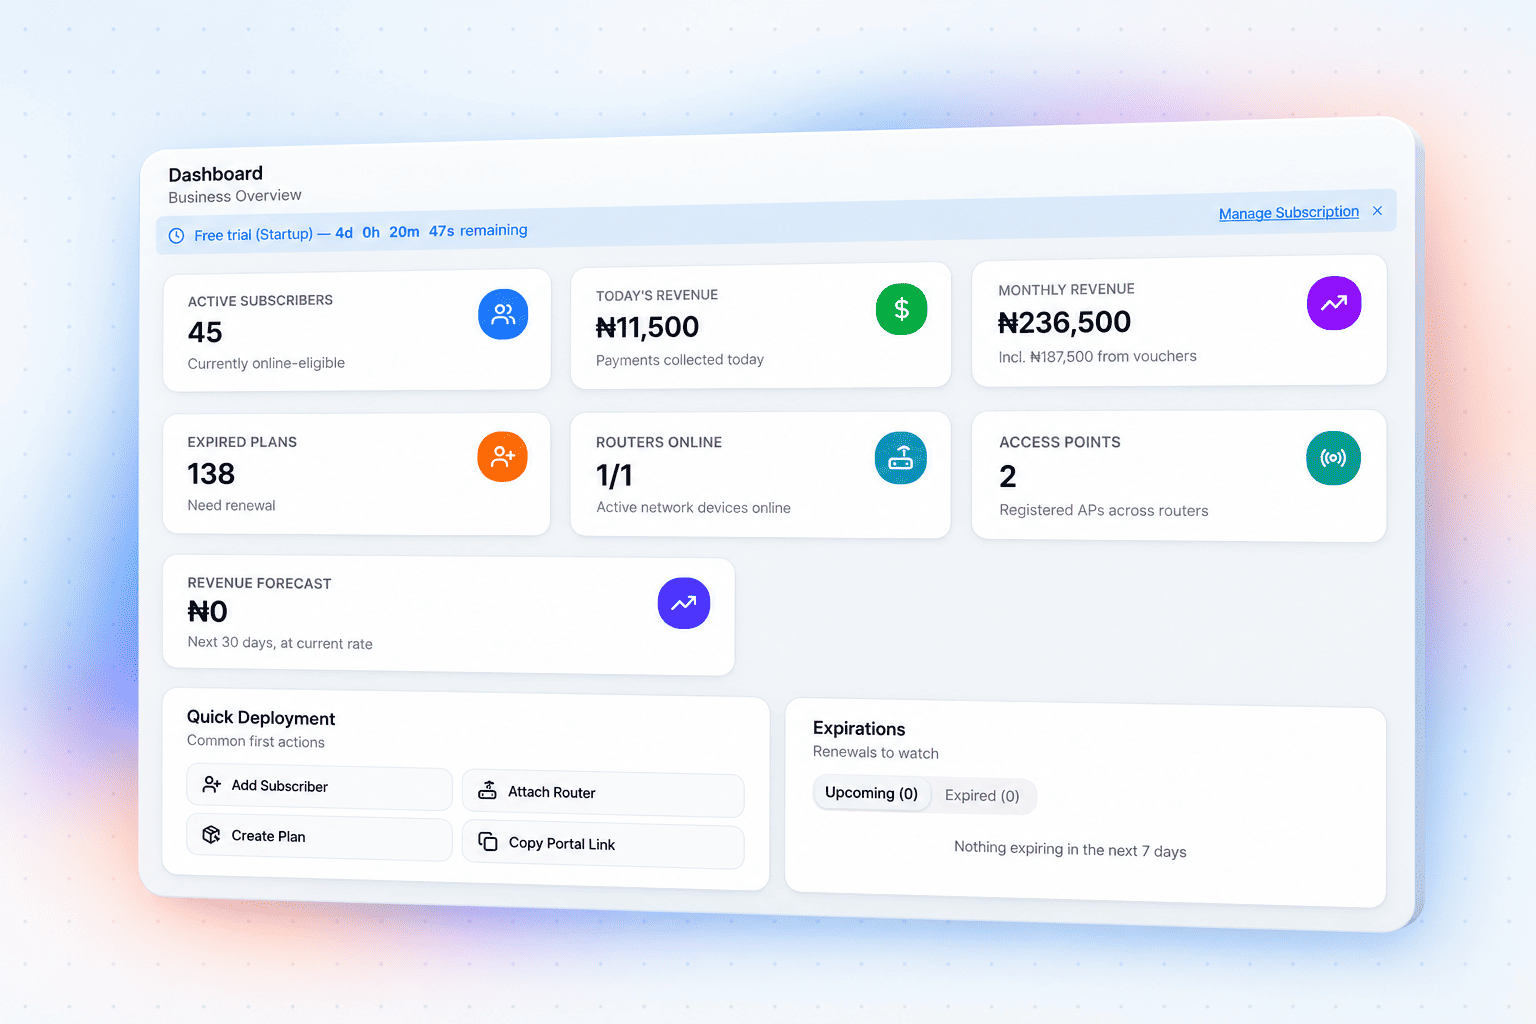This screenshot has height=1024, width=1536.
Task: Click the Expired Plans count 138
Action: click(211, 474)
